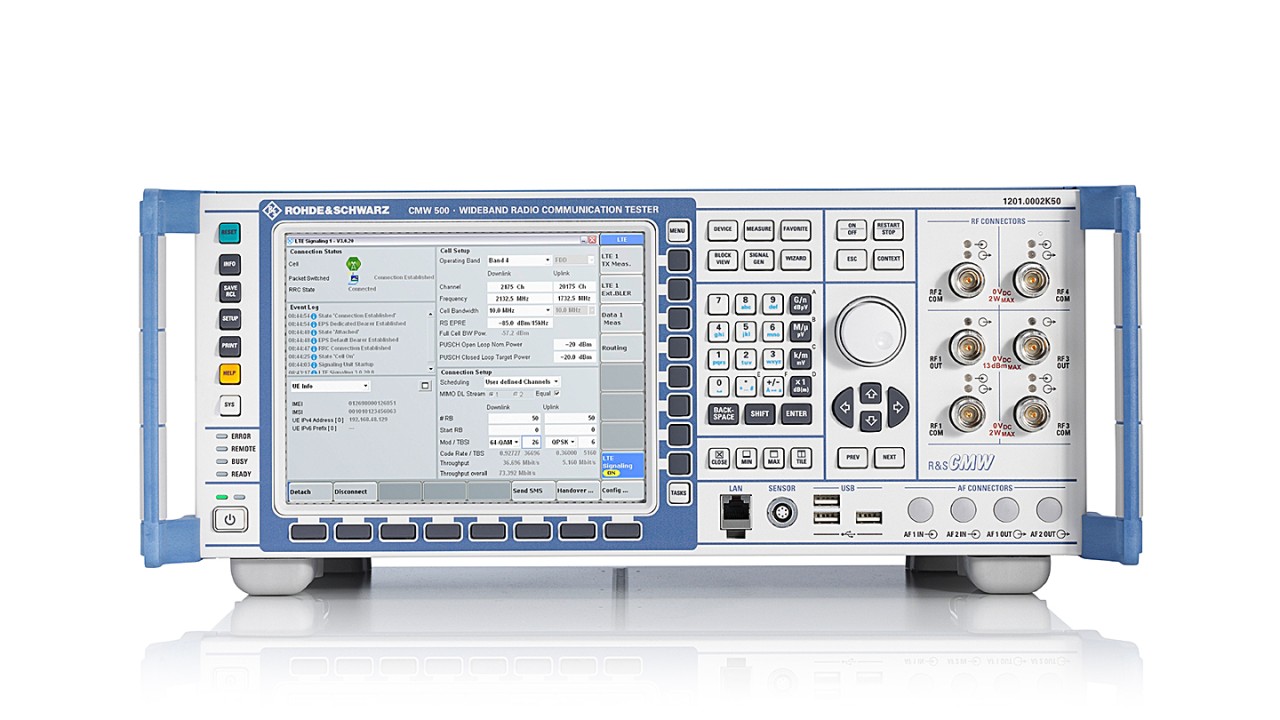Toggle the MIMO Equal checkbox

[557, 393]
